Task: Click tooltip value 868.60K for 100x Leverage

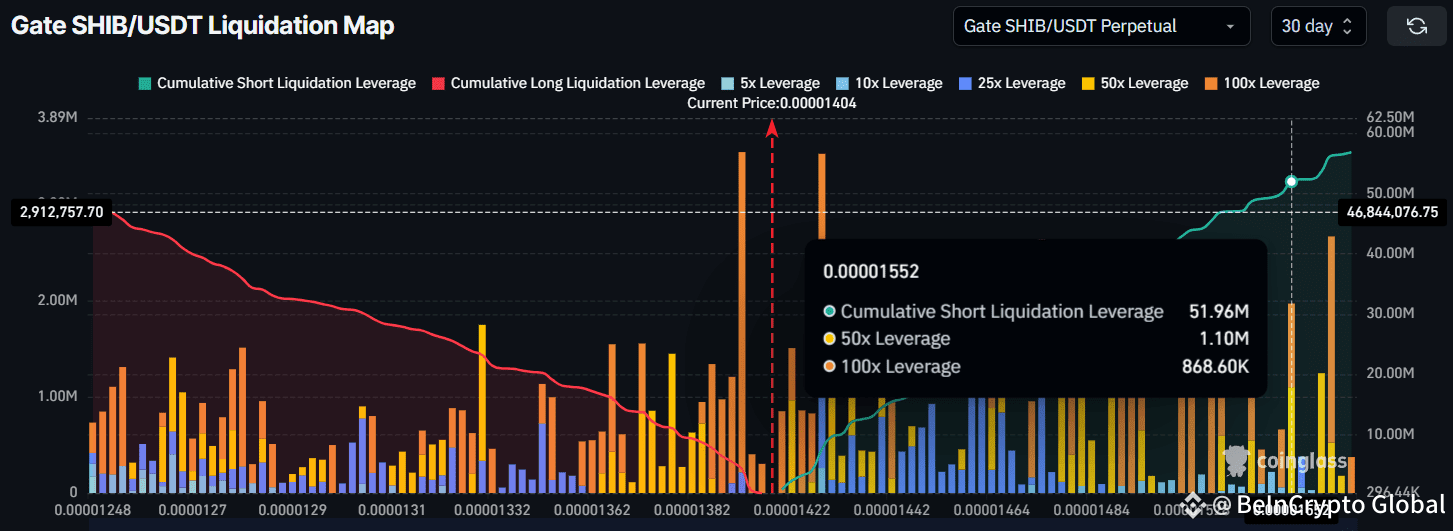Action: pyautogui.click(x=1215, y=366)
